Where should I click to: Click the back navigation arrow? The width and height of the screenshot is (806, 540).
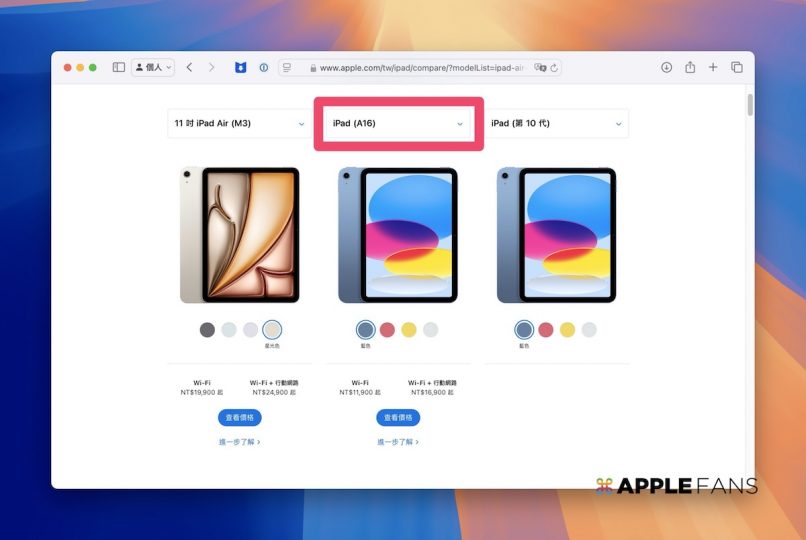click(190, 67)
